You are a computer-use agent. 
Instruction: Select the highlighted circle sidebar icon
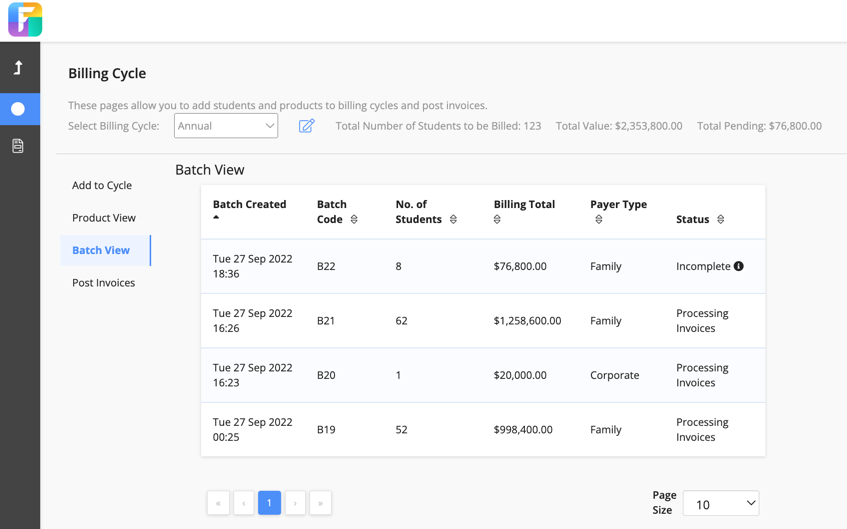[18, 109]
